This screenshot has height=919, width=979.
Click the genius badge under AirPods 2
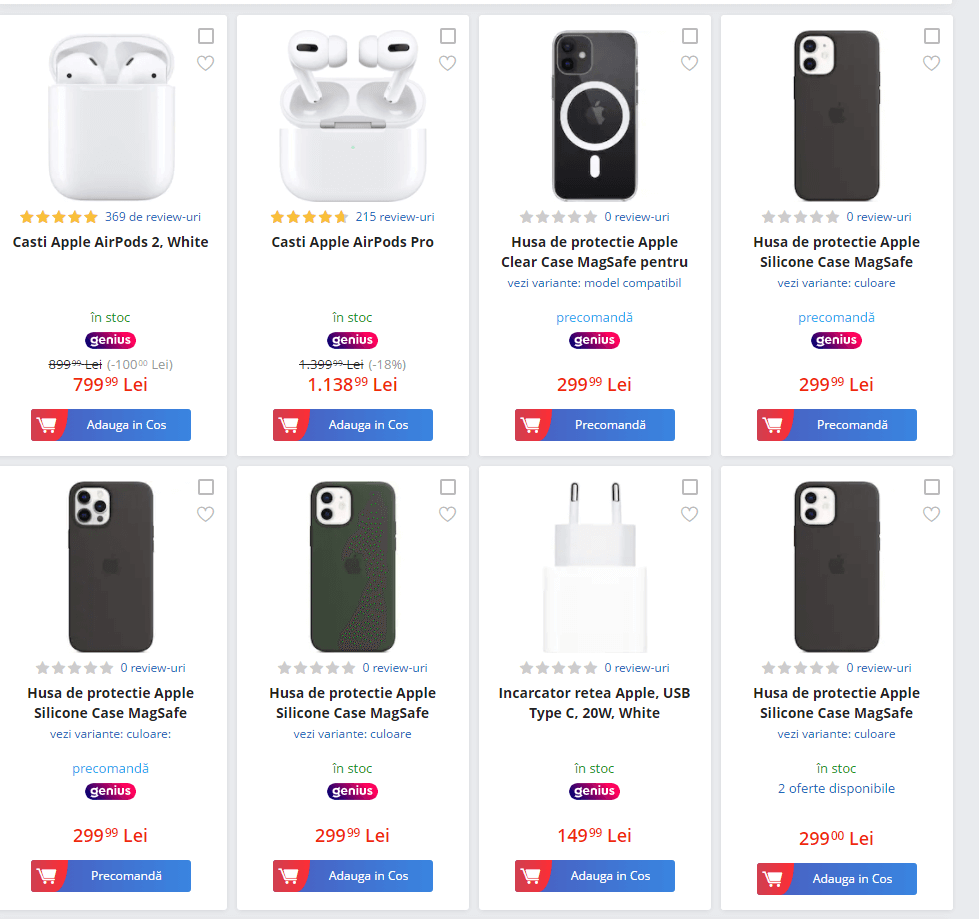(x=110, y=340)
